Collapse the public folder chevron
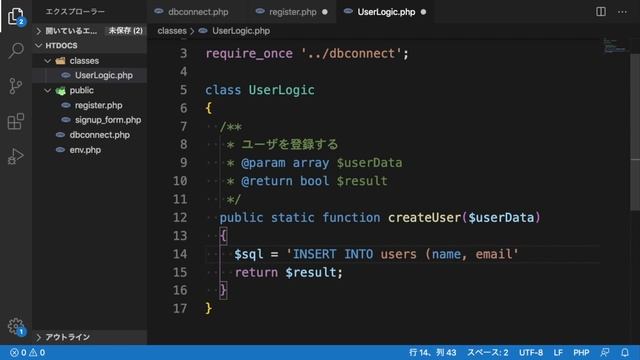The height and width of the screenshot is (360, 640). (48, 90)
